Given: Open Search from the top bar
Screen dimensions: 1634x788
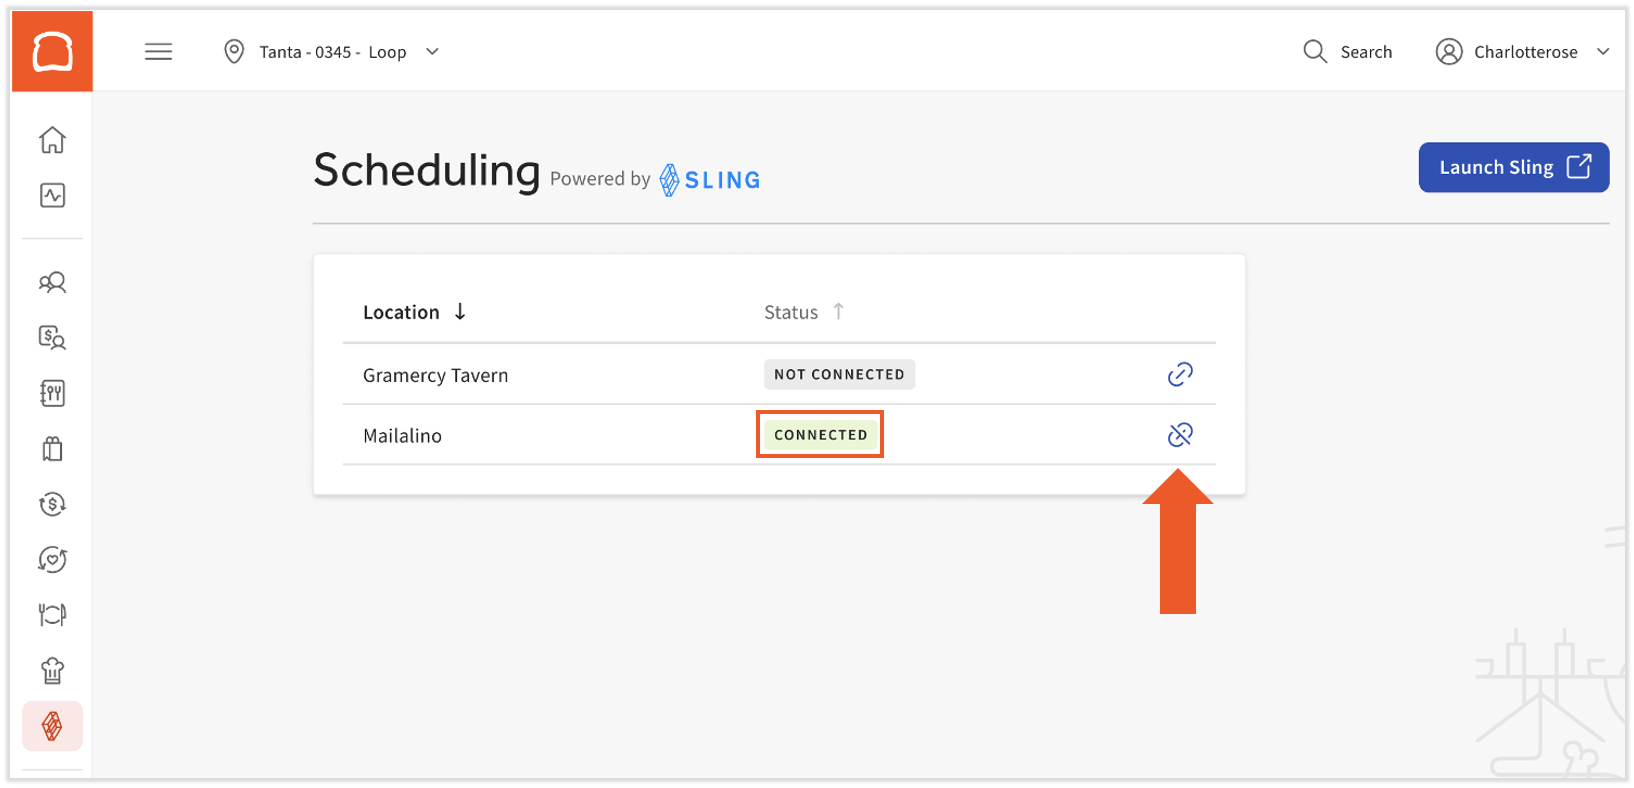Looking at the screenshot, I should [x=1347, y=51].
